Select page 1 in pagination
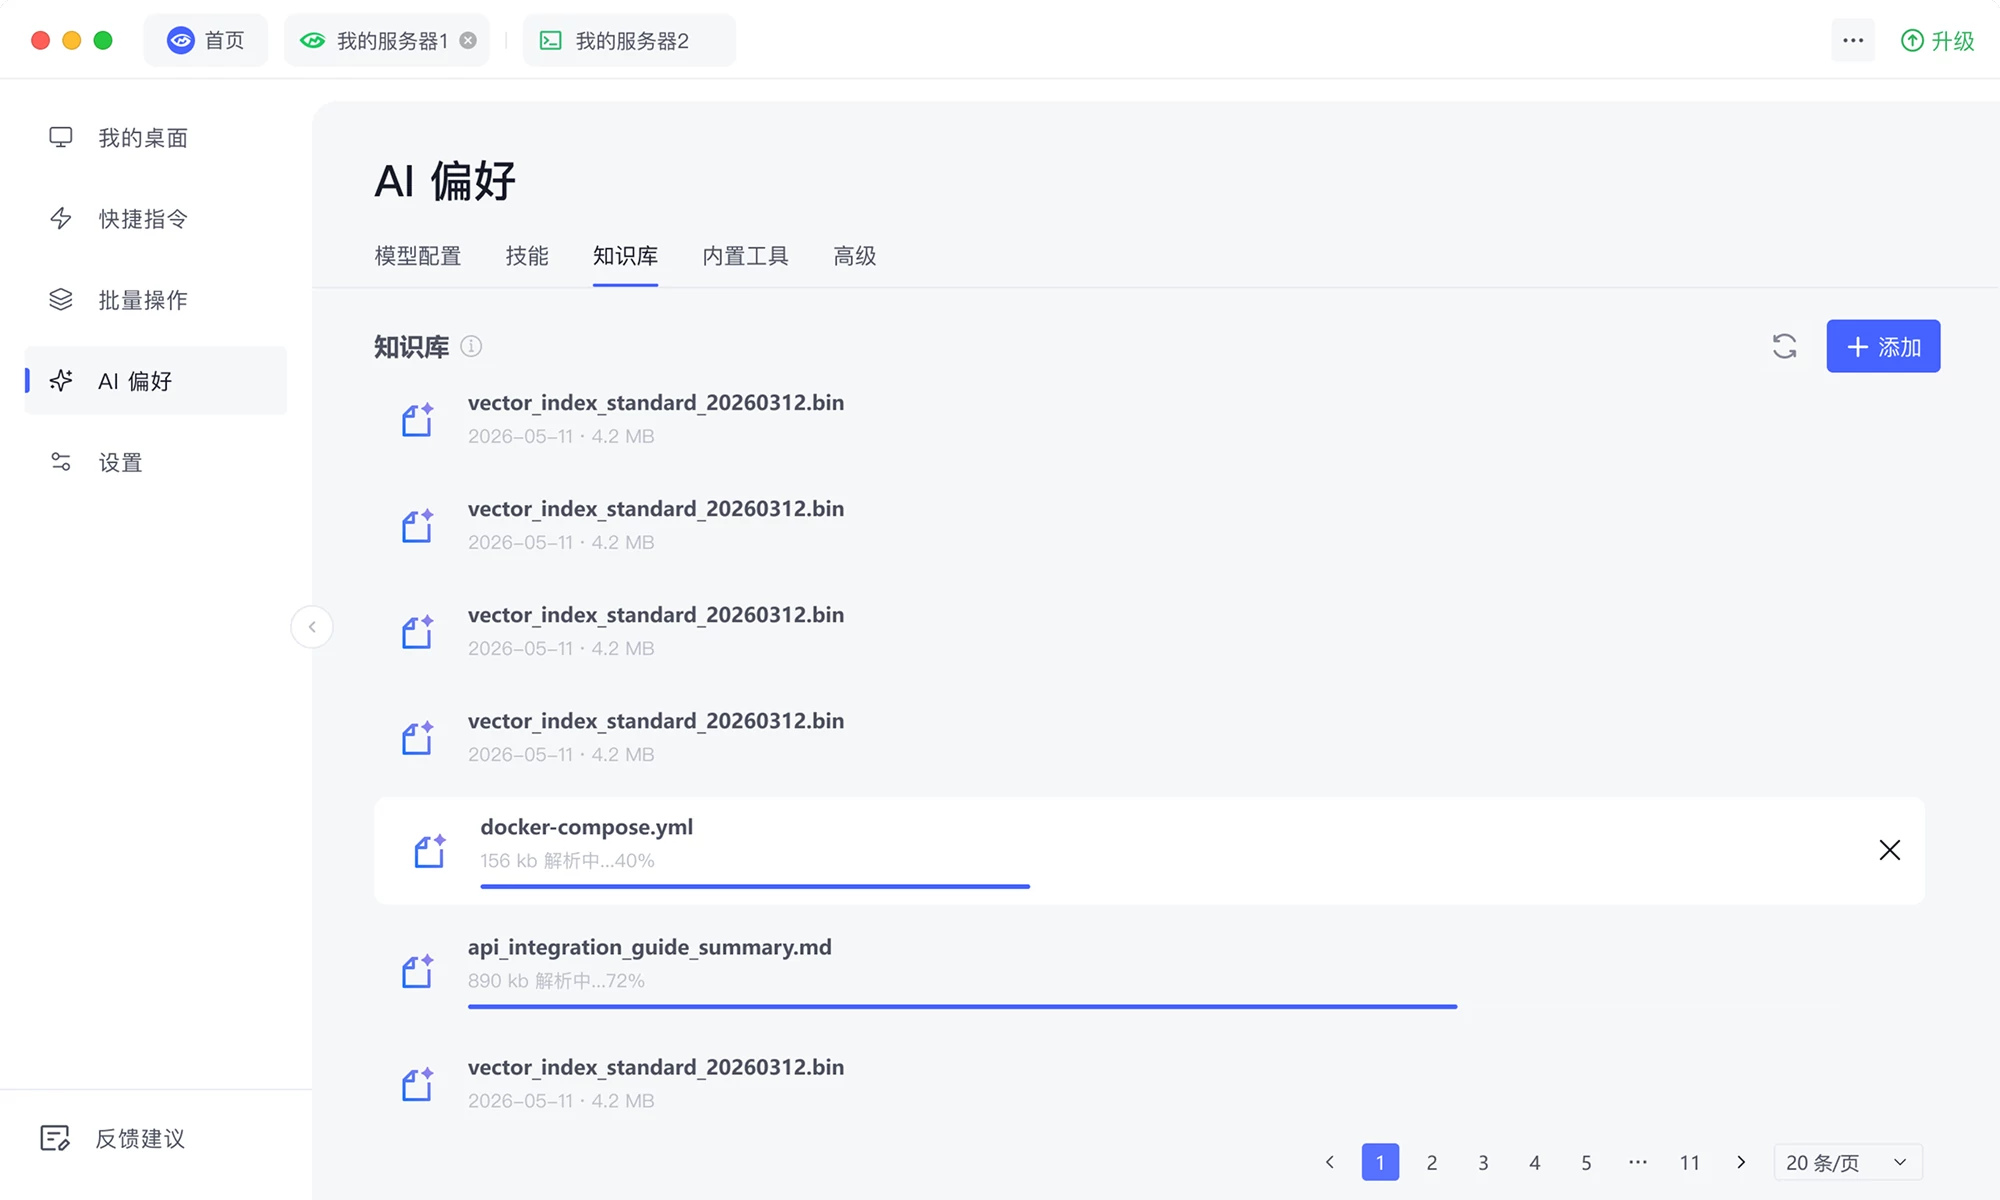The image size is (2000, 1200). click(1380, 1162)
